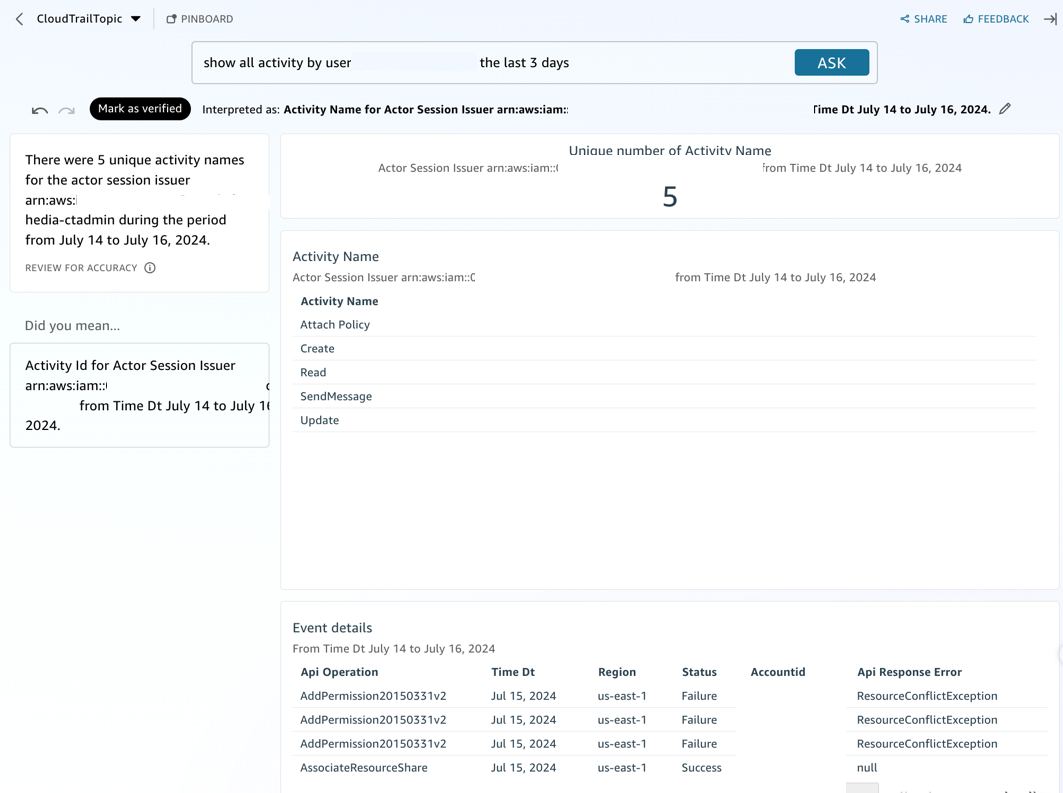Viewport: 1063px width, 793px height.
Task: Select the 'the last 3 days' phrase token
Action: click(523, 62)
